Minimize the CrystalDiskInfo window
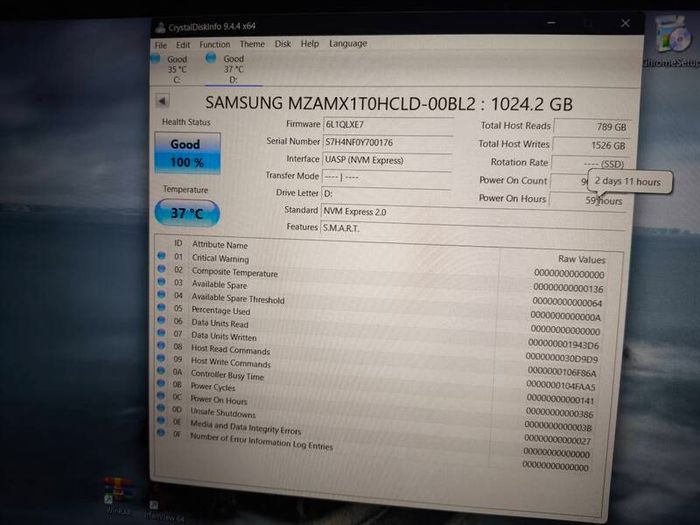 551,22
